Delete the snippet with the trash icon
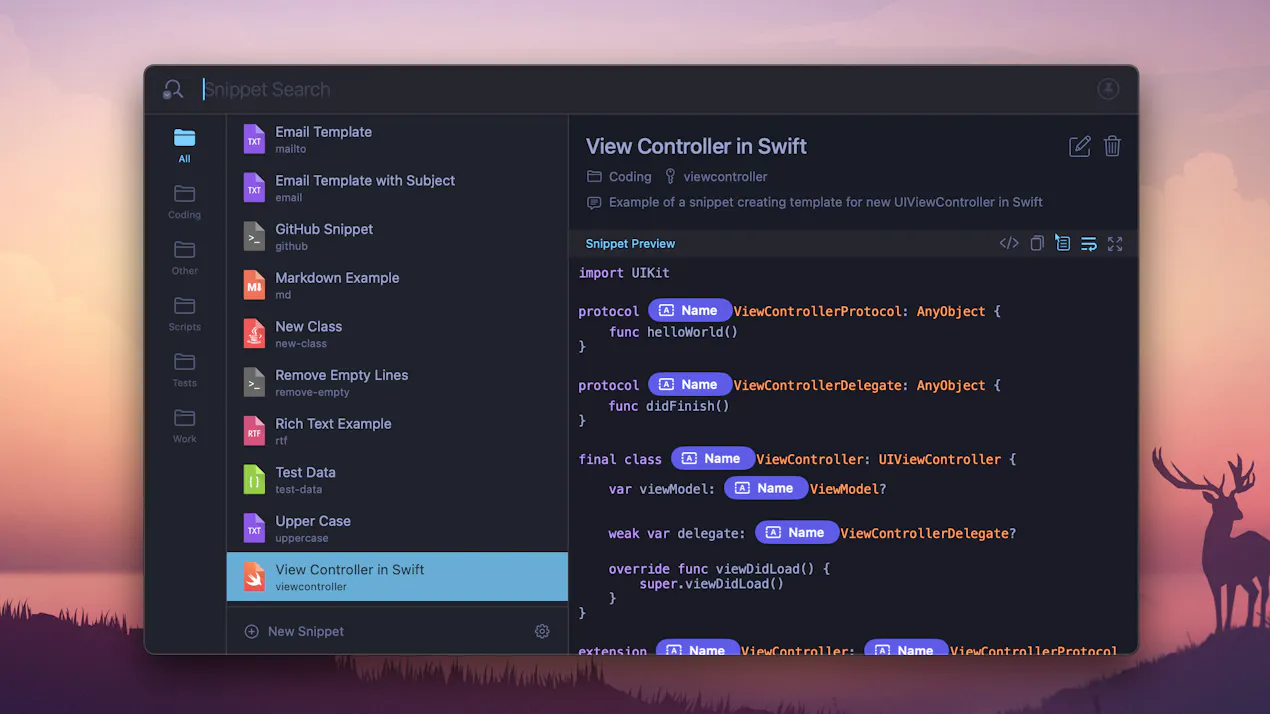The width and height of the screenshot is (1270, 714). [1112, 146]
